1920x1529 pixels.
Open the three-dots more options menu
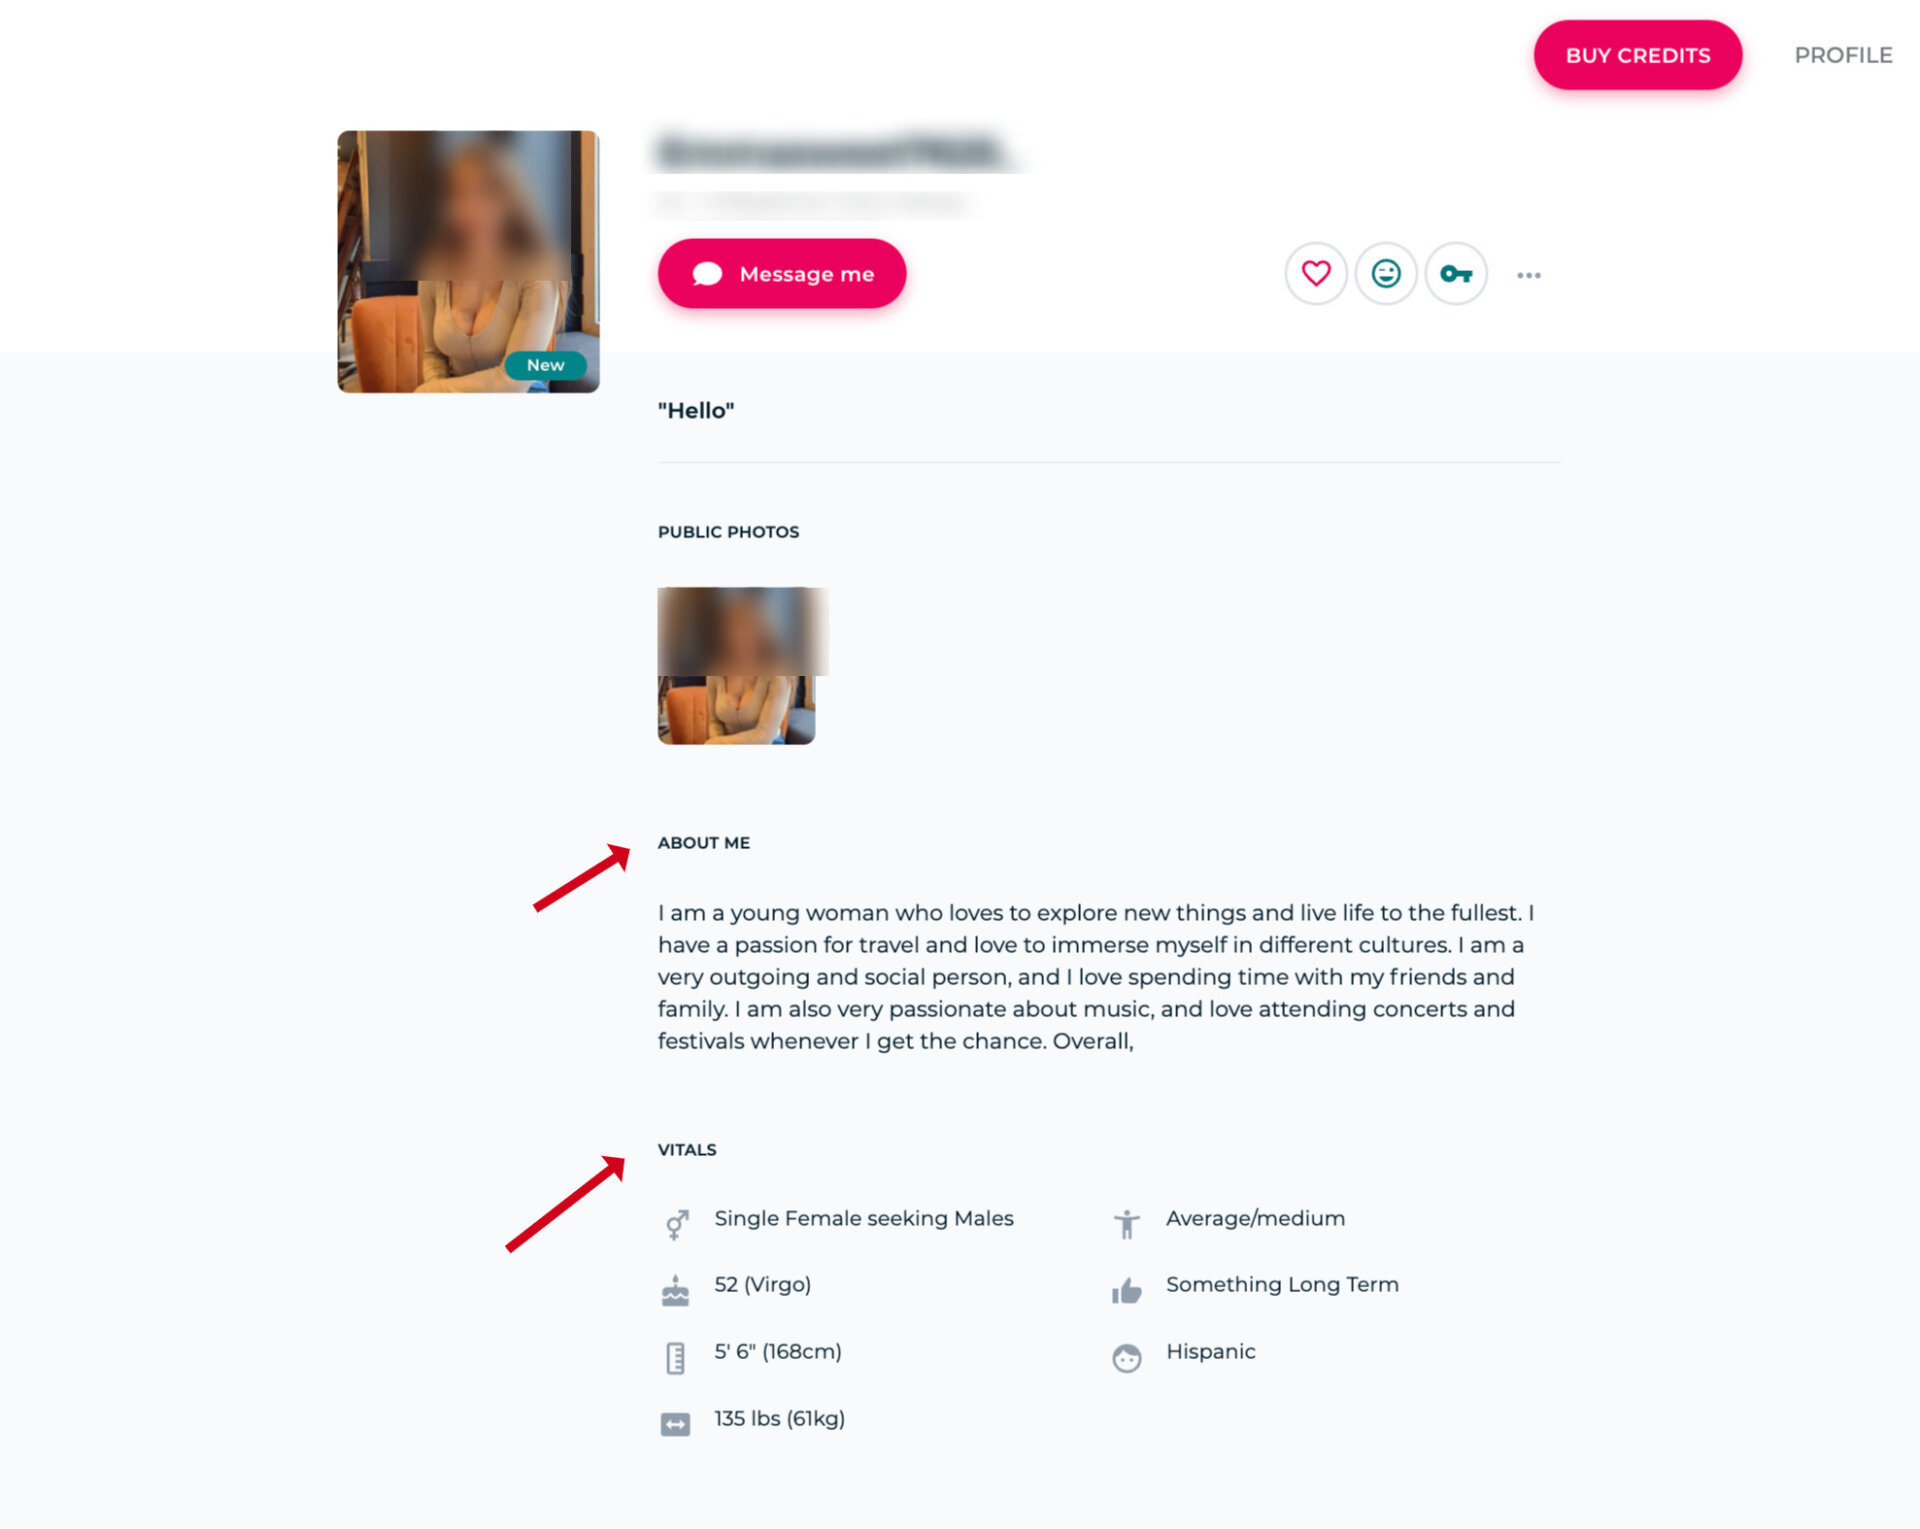pyautogui.click(x=1528, y=275)
